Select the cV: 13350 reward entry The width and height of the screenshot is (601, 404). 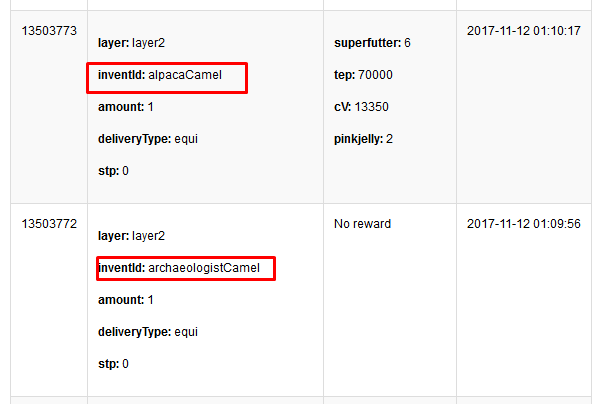click(x=361, y=107)
